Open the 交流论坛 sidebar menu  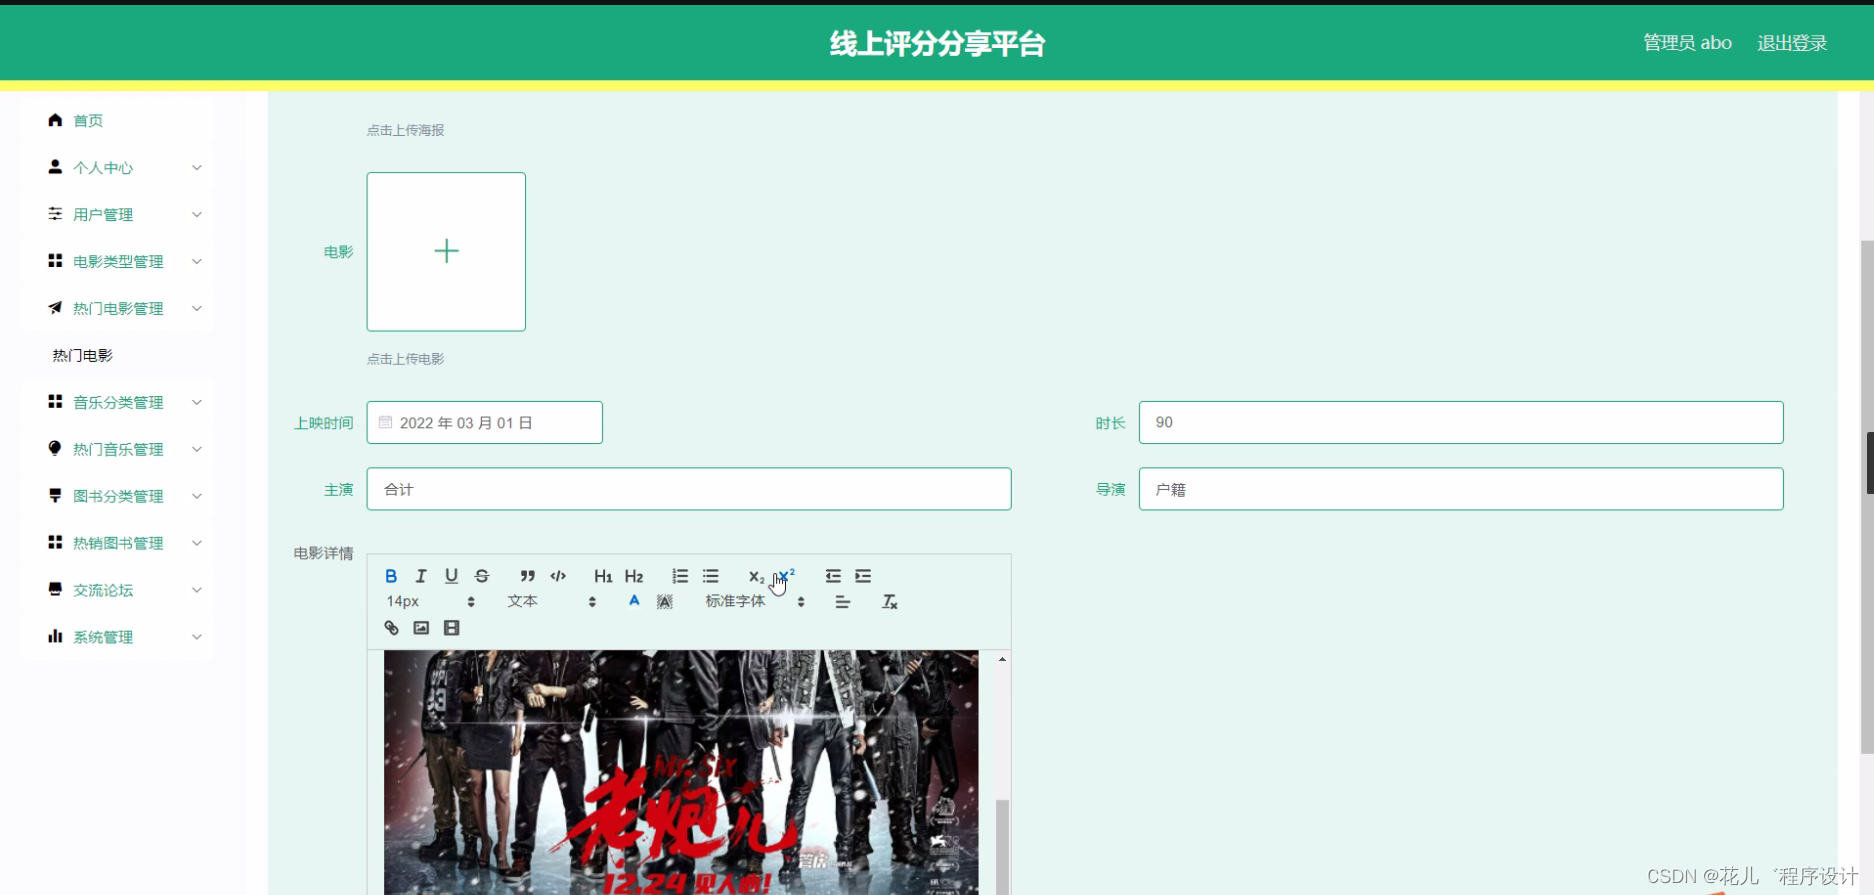point(118,590)
